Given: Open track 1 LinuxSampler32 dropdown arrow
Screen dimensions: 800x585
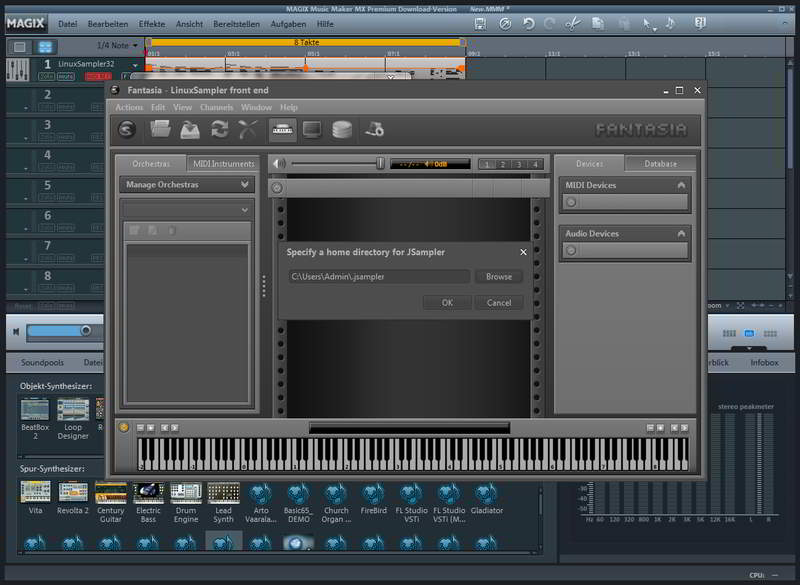Looking at the screenshot, I should pyautogui.click(x=135, y=65).
